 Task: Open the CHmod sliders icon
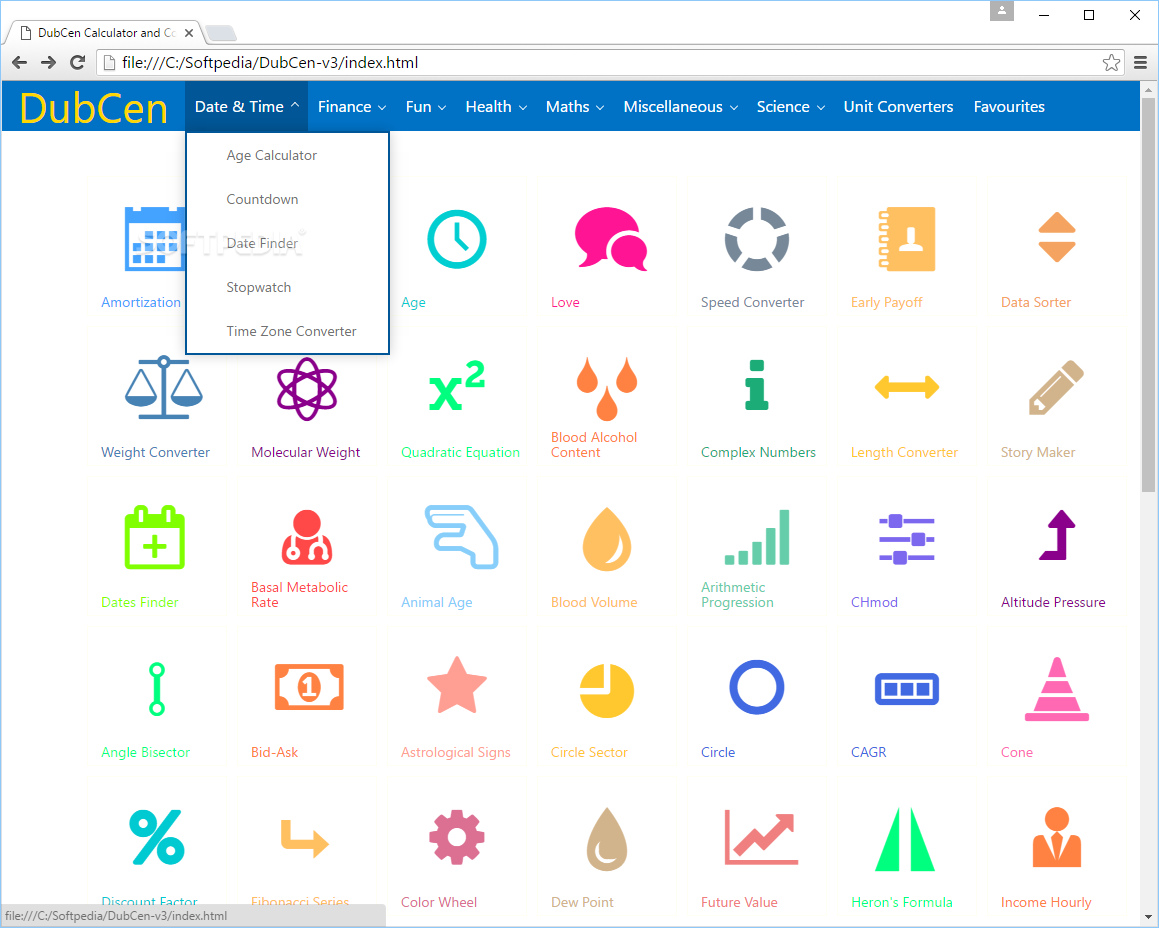(x=907, y=539)
